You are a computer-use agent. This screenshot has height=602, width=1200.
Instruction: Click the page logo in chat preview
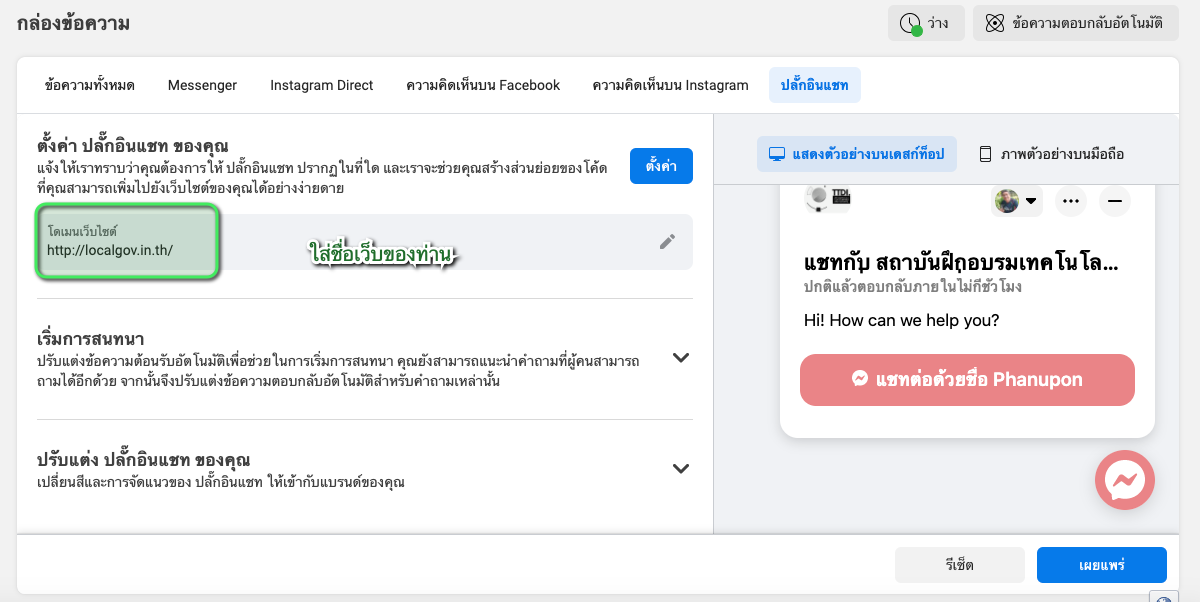pyautogui.click(x=827, y=198)
